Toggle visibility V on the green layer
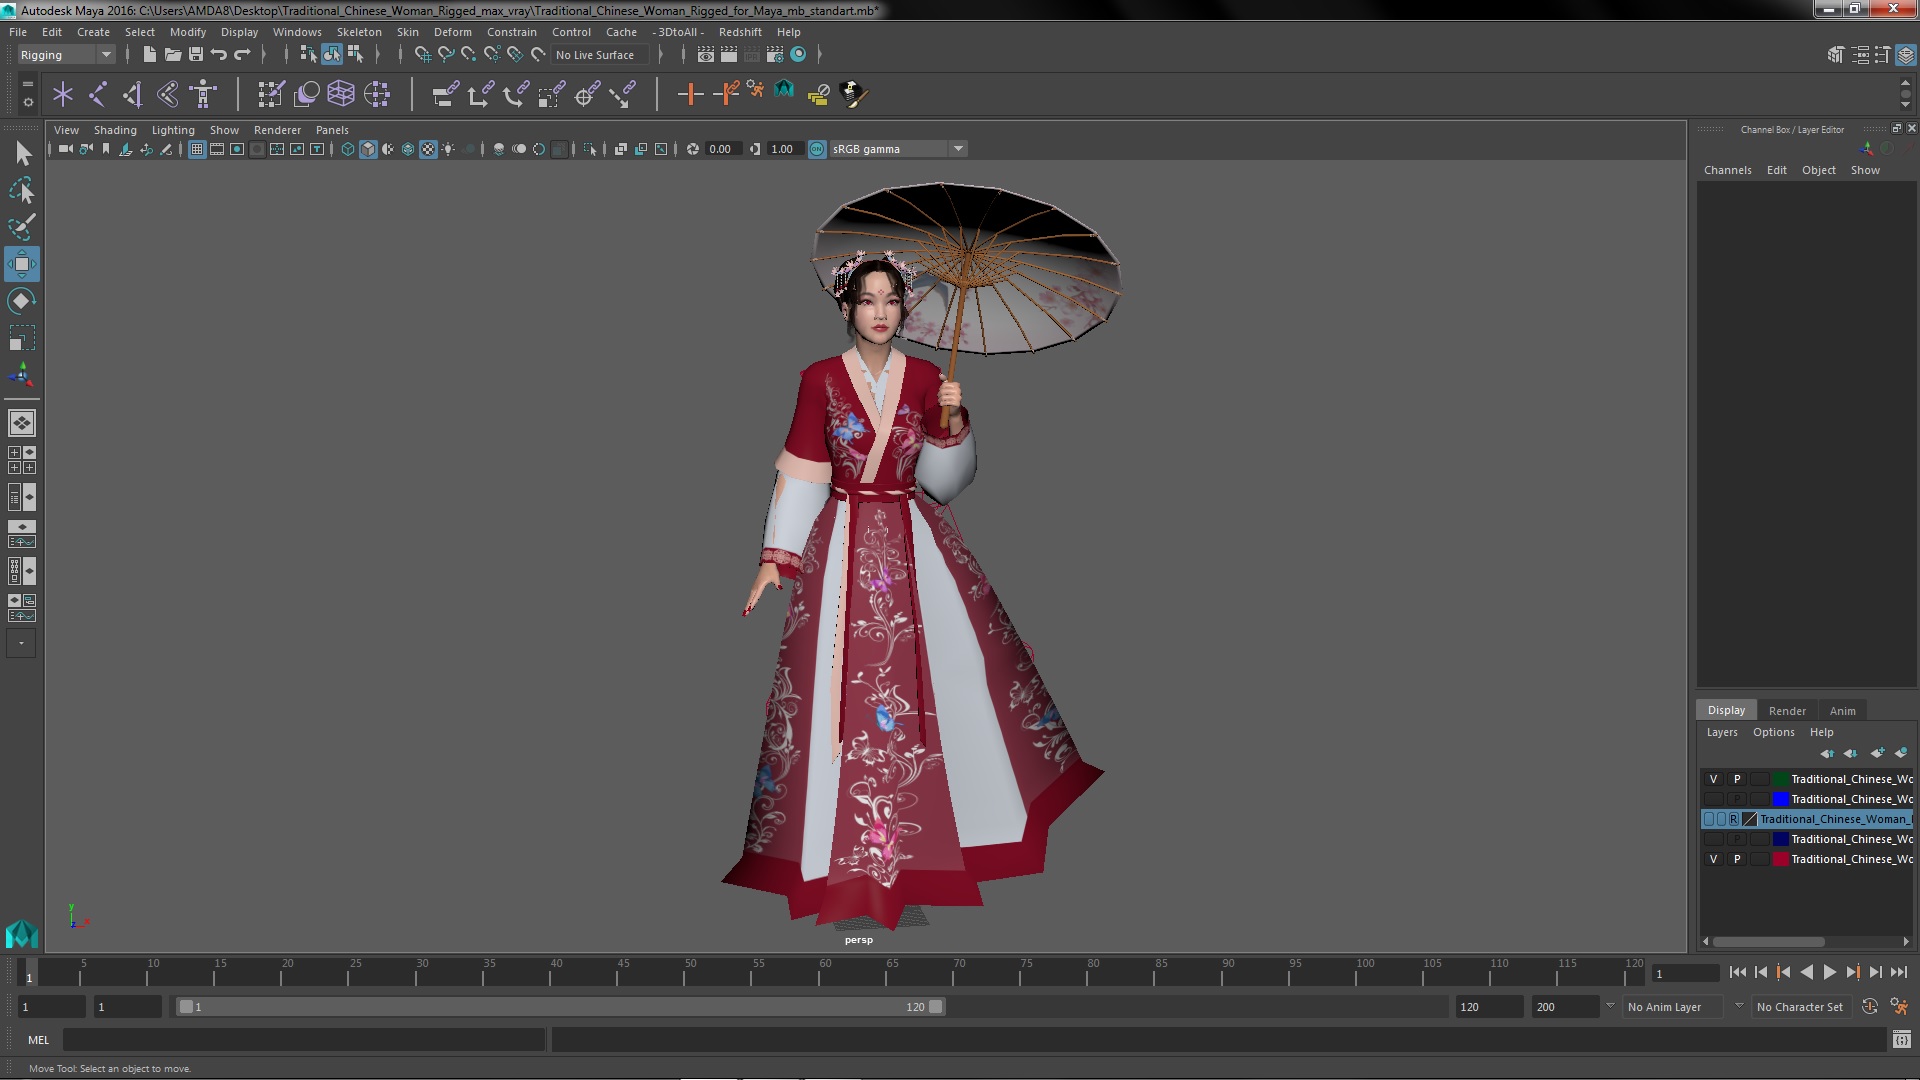 1713,779
